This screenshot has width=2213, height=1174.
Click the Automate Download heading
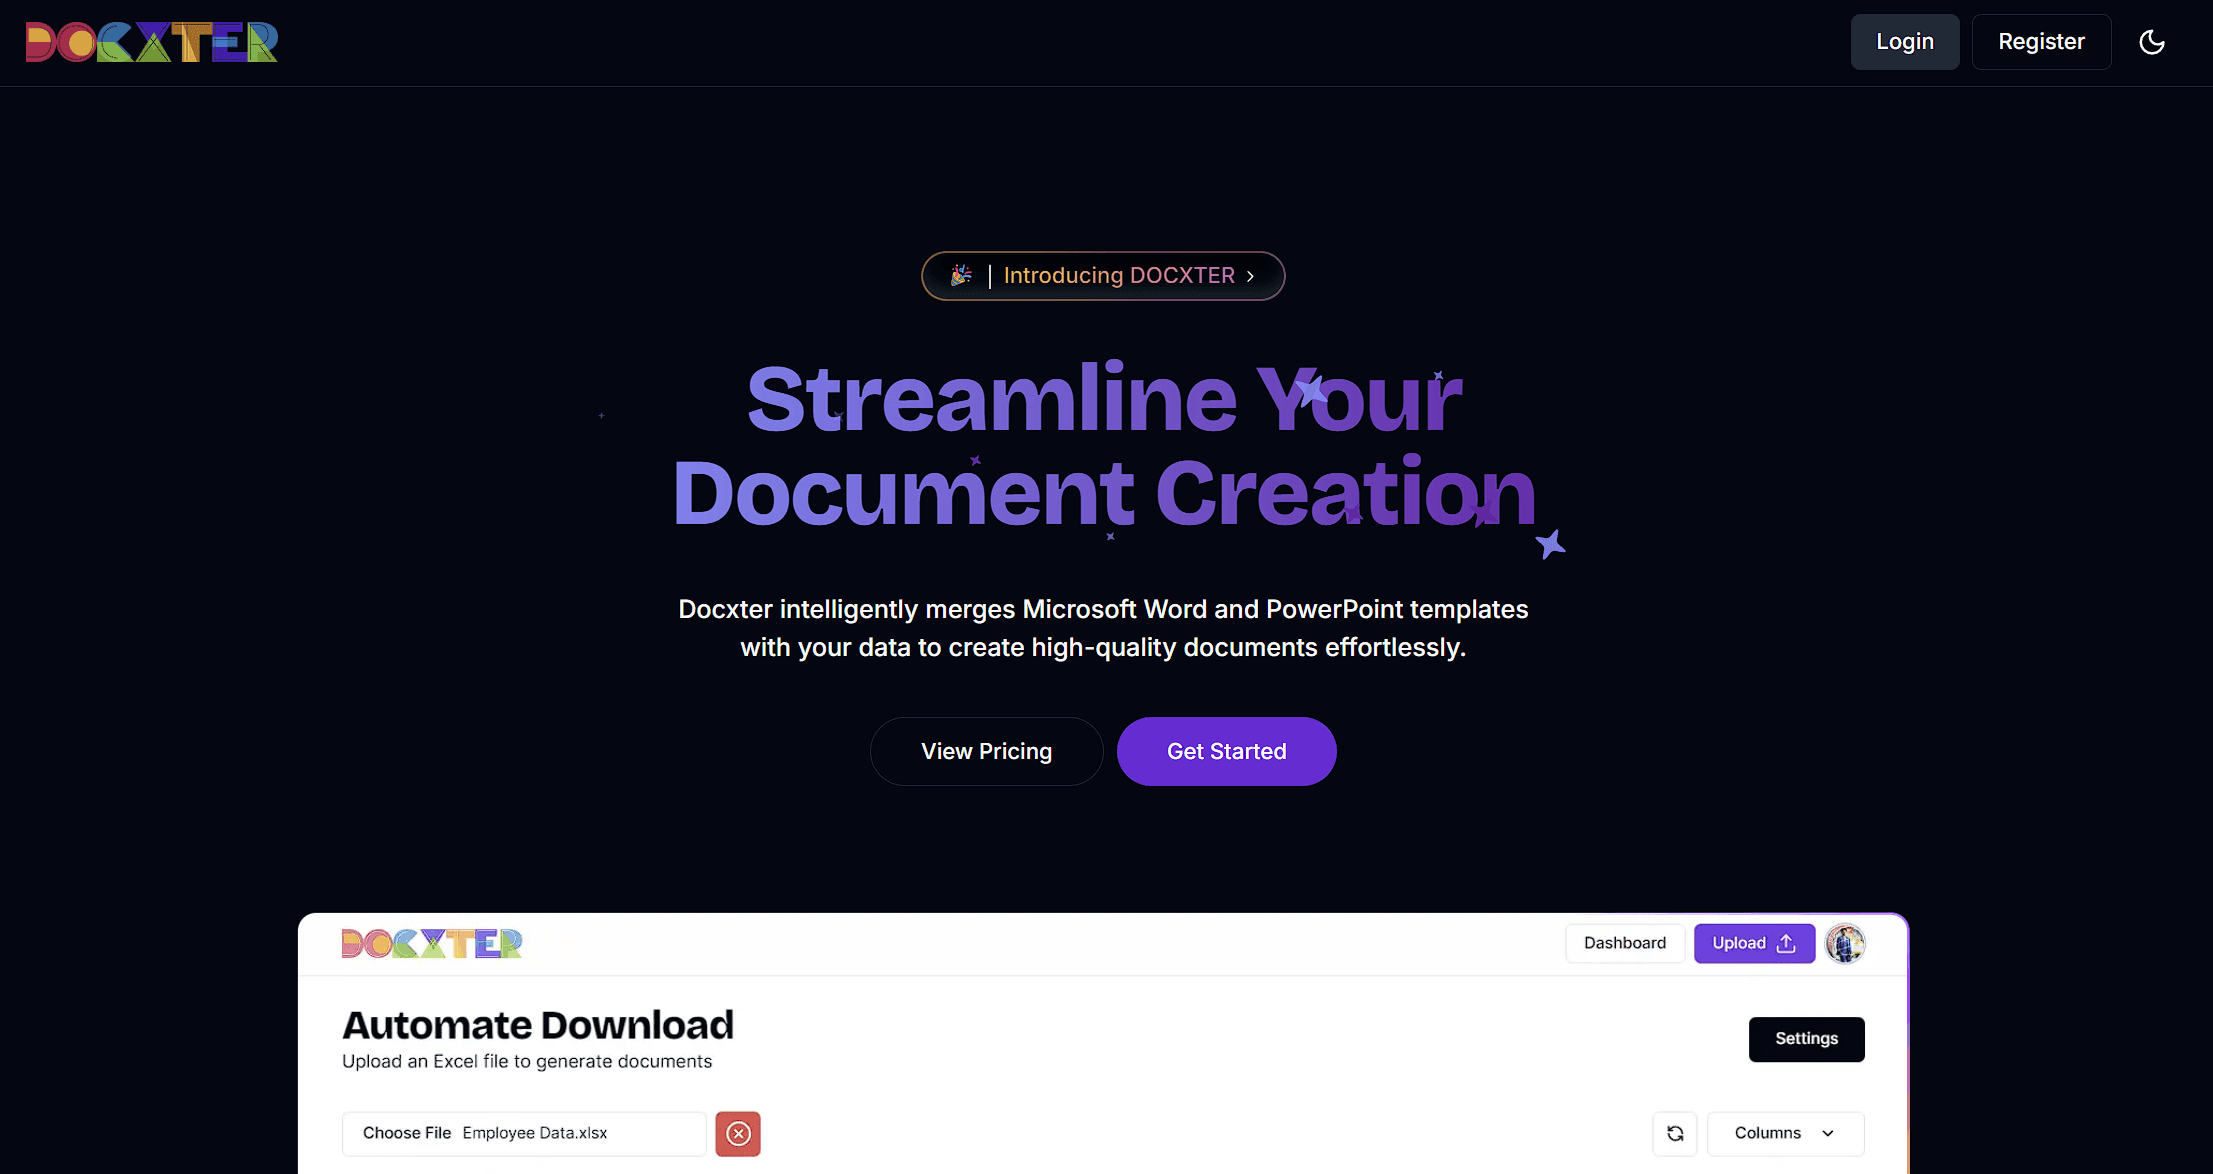(x=538, y=1025)
